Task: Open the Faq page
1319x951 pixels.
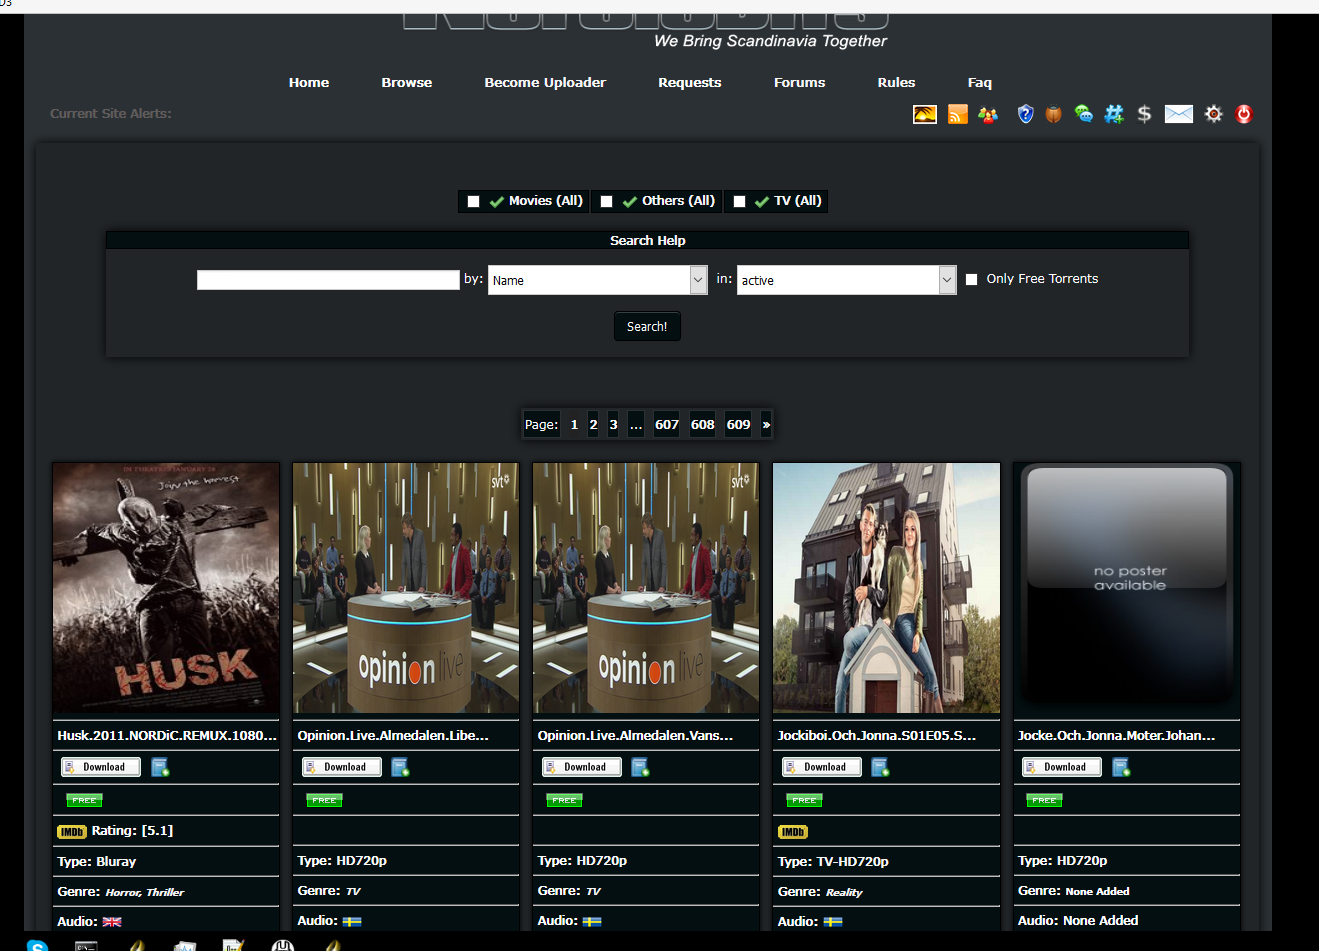Action: pos(980,83)
